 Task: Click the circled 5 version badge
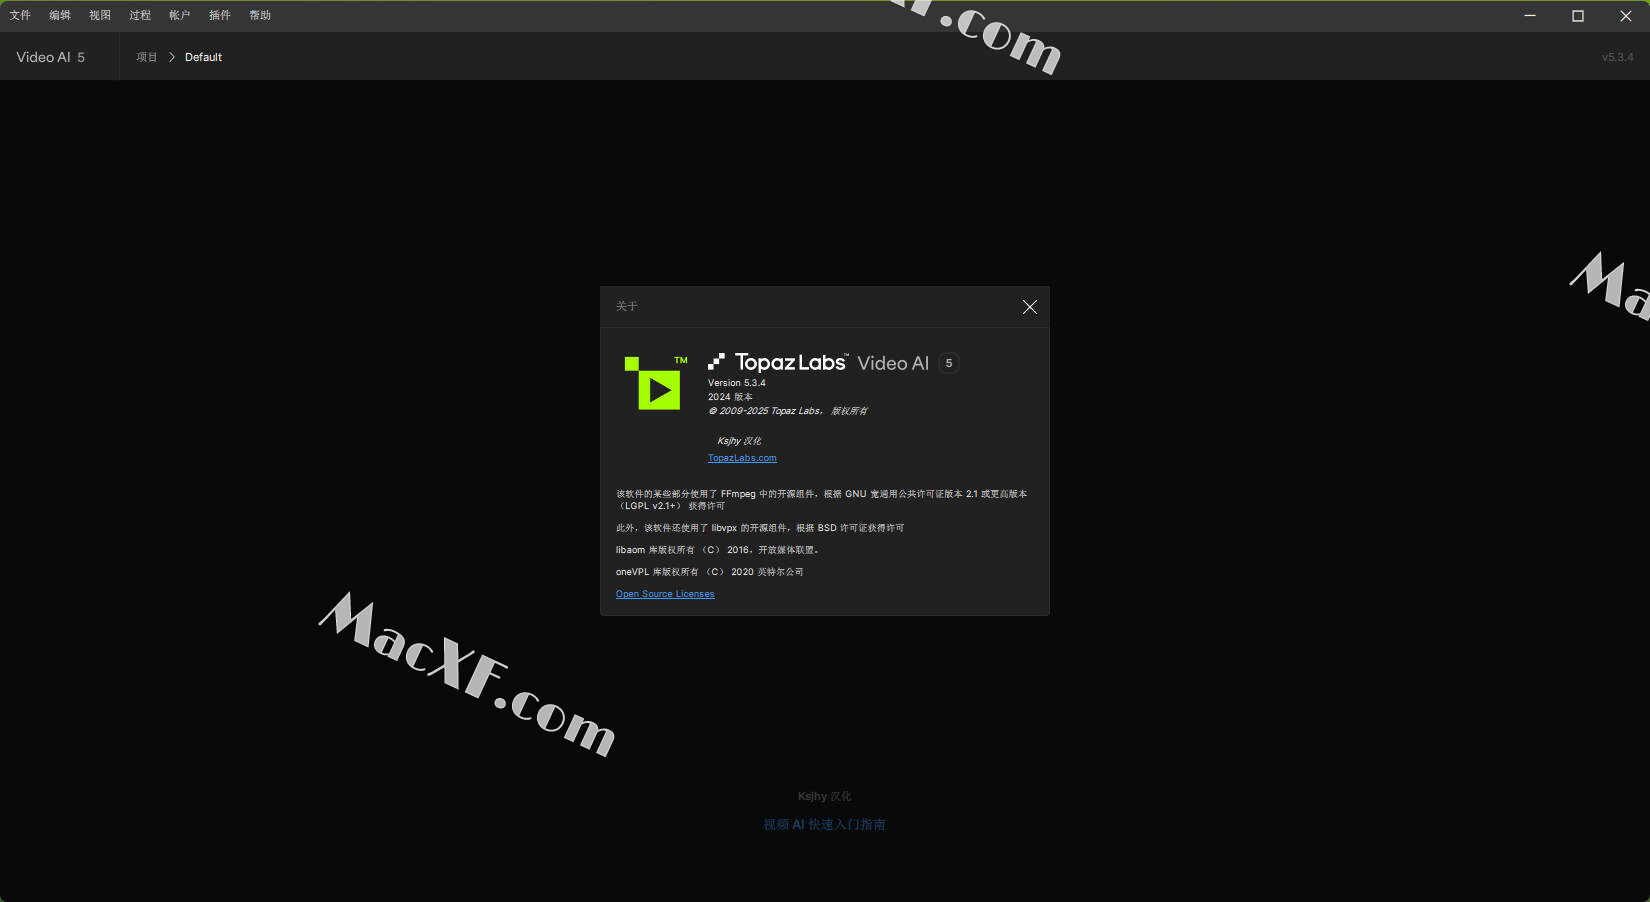[949, 363]
